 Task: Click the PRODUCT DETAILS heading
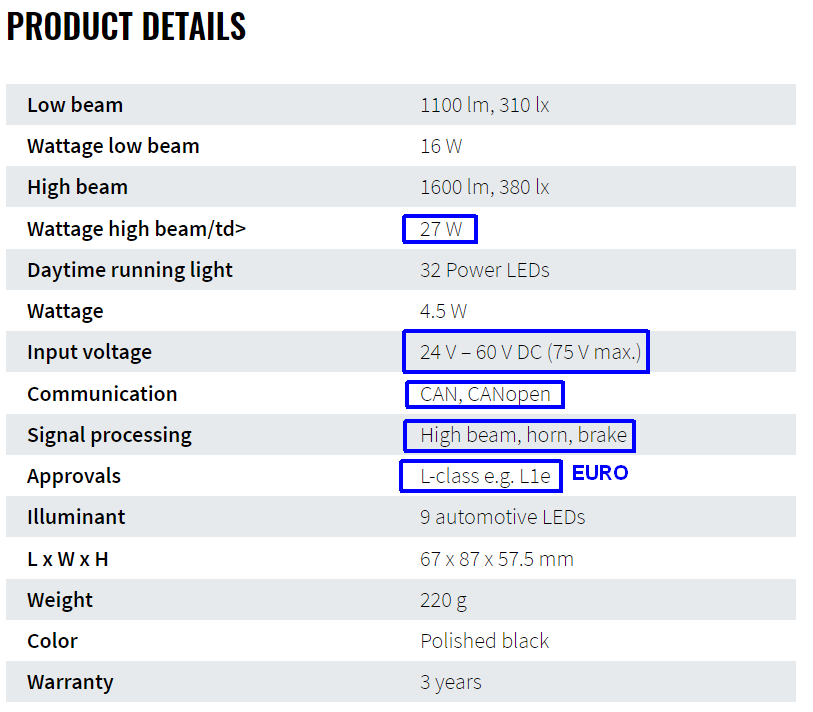click(126, 27)
